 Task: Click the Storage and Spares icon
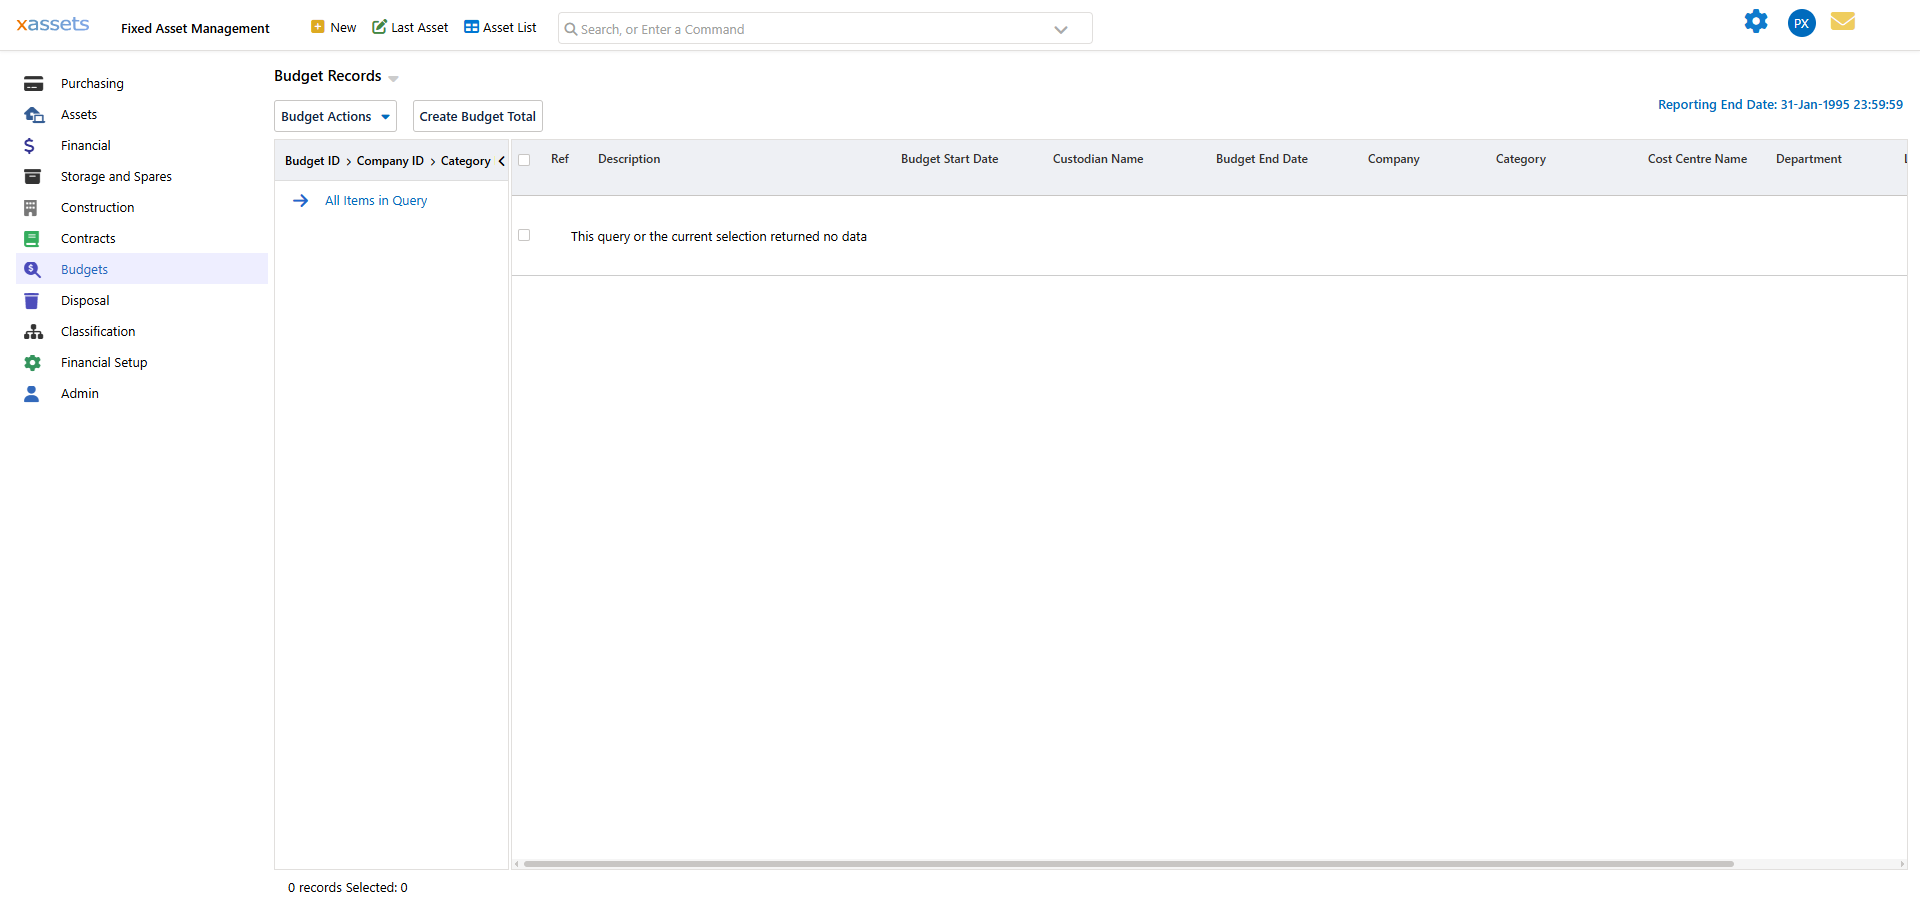pyautogui.click(x=33, y=176)
